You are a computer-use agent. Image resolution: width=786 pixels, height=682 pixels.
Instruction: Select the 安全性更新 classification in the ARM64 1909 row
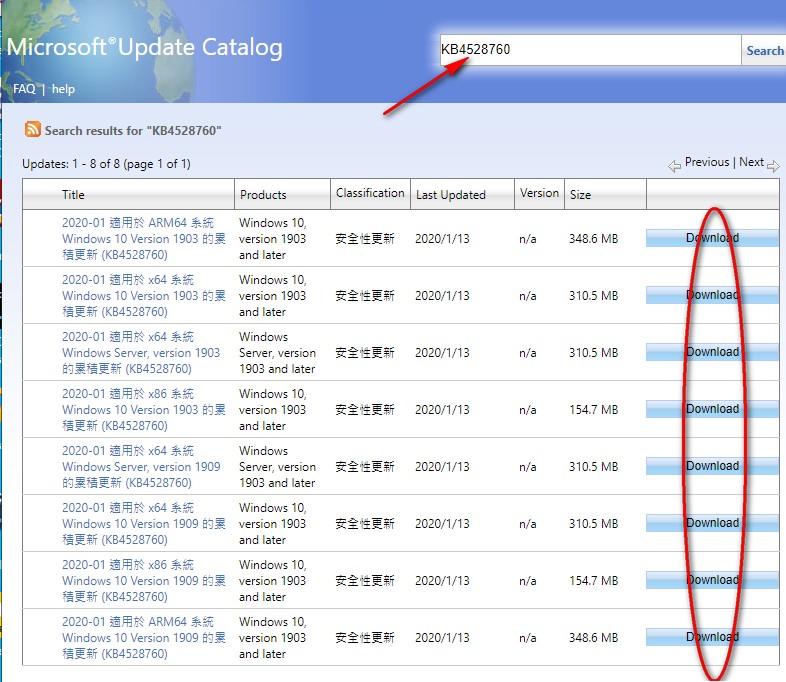(365, 638)
